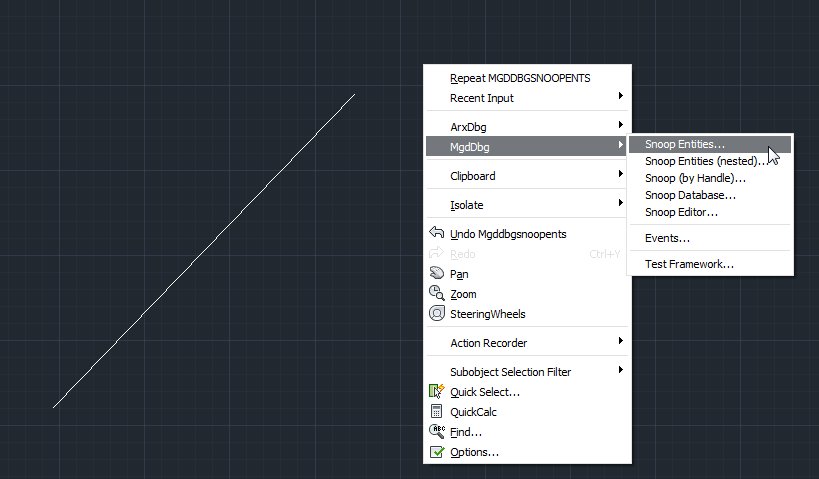The width and height of the screenshot is (819, 479).
Task: Open Events... from the submenu
Action: pos(710,238)
